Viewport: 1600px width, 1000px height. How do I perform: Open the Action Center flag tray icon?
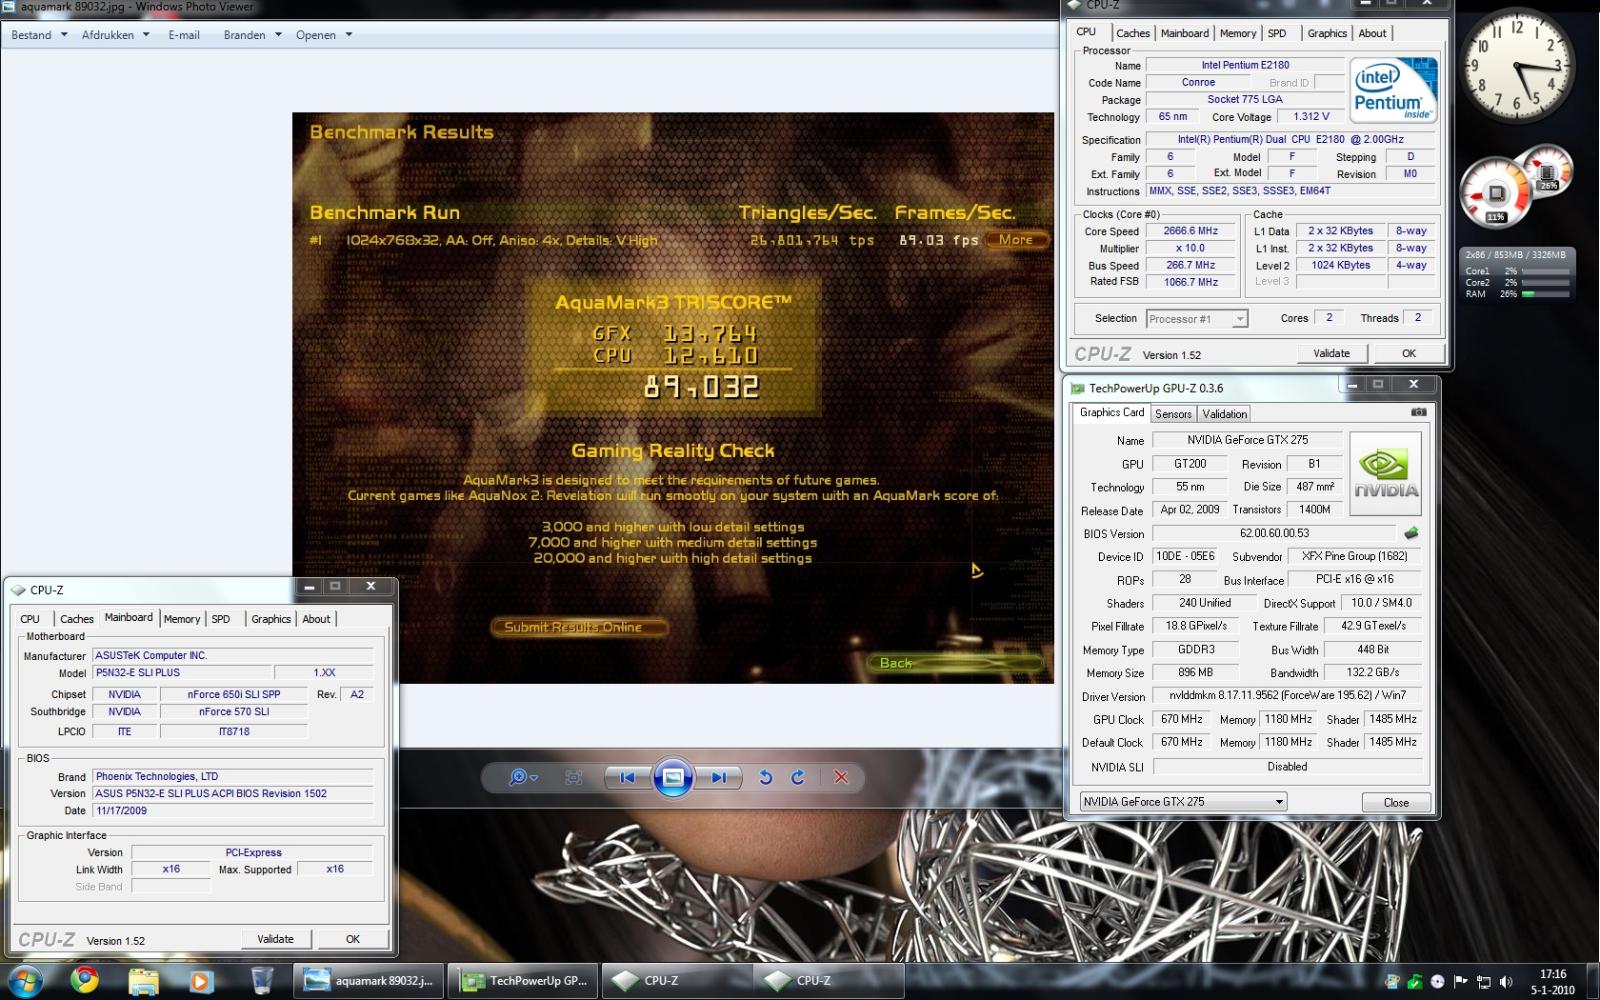1460,982
